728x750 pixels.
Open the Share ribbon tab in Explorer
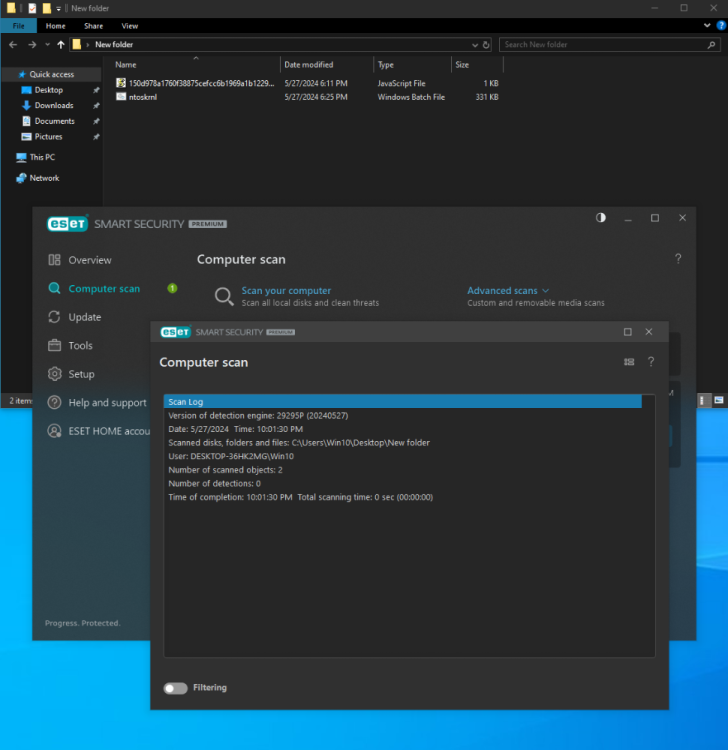click(x=93, y=26)
